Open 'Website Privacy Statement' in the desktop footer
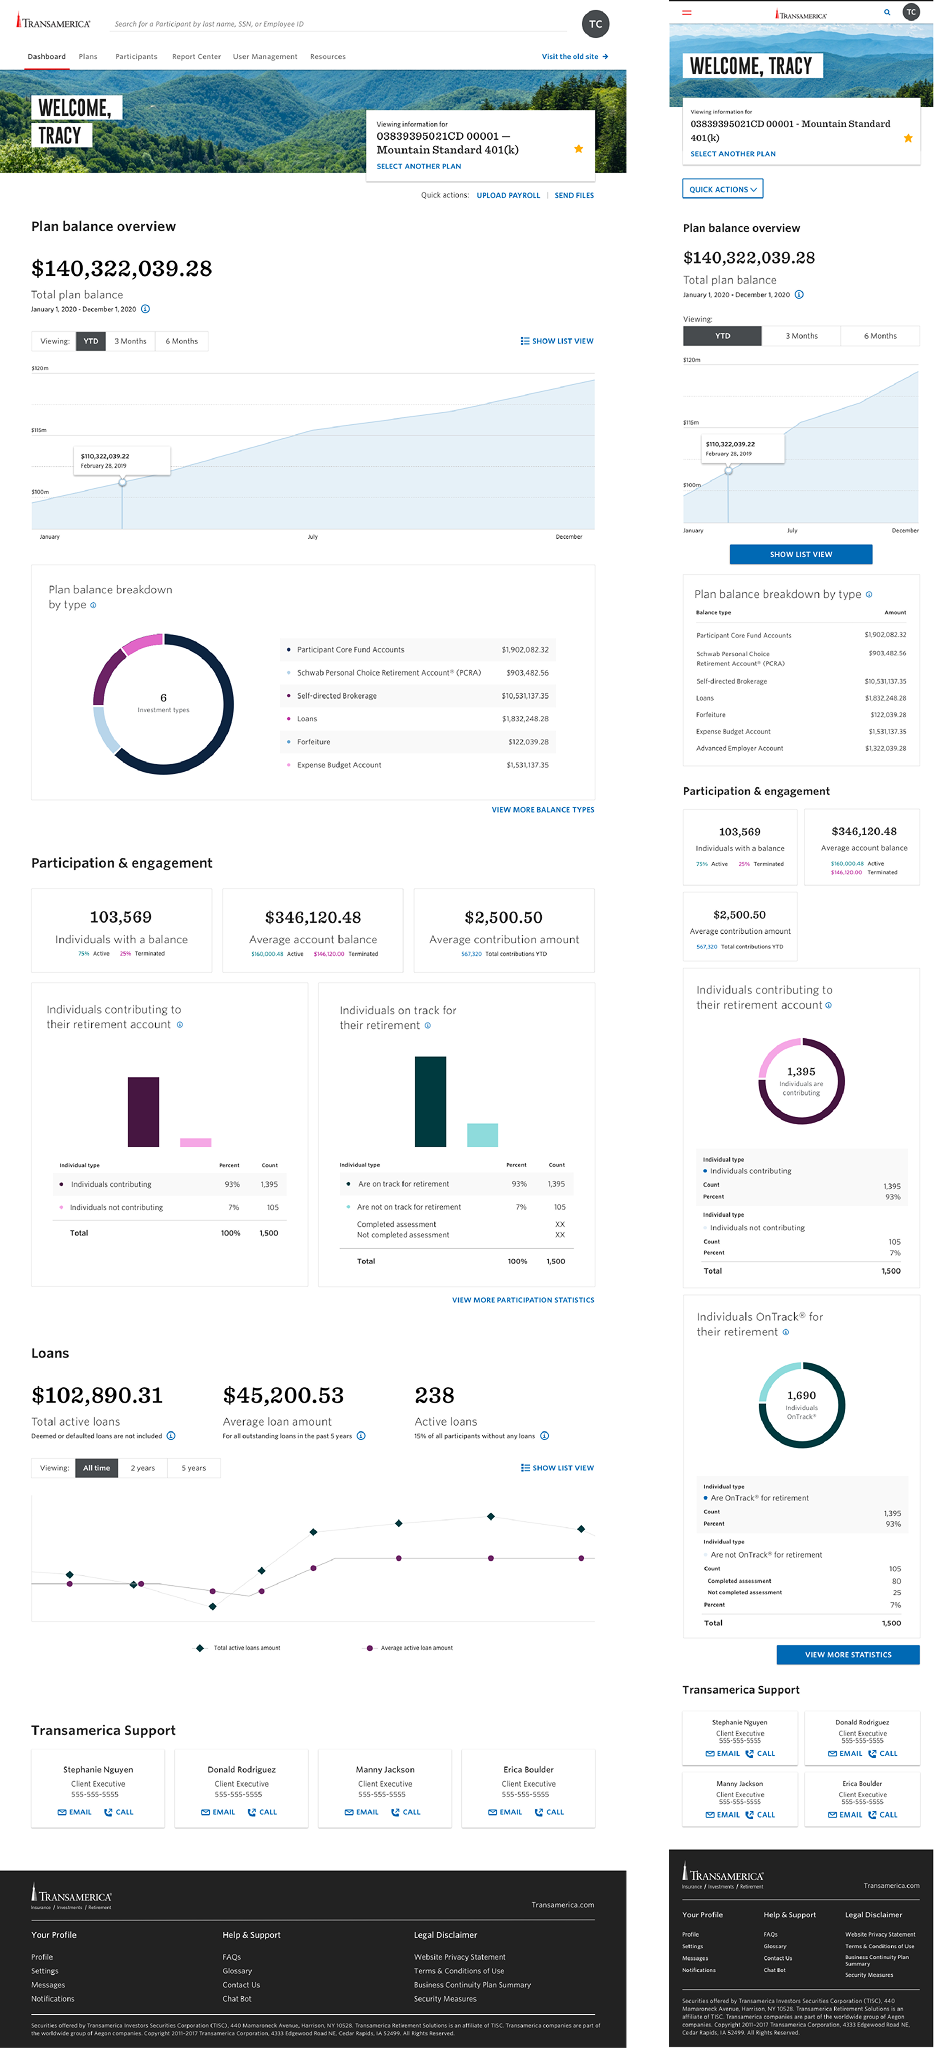Screen dimensions: 934x2048 click(460, 1957)
